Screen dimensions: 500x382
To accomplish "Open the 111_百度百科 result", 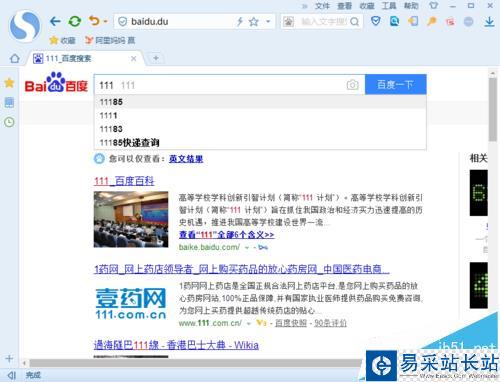I will (x=124, y=181).
